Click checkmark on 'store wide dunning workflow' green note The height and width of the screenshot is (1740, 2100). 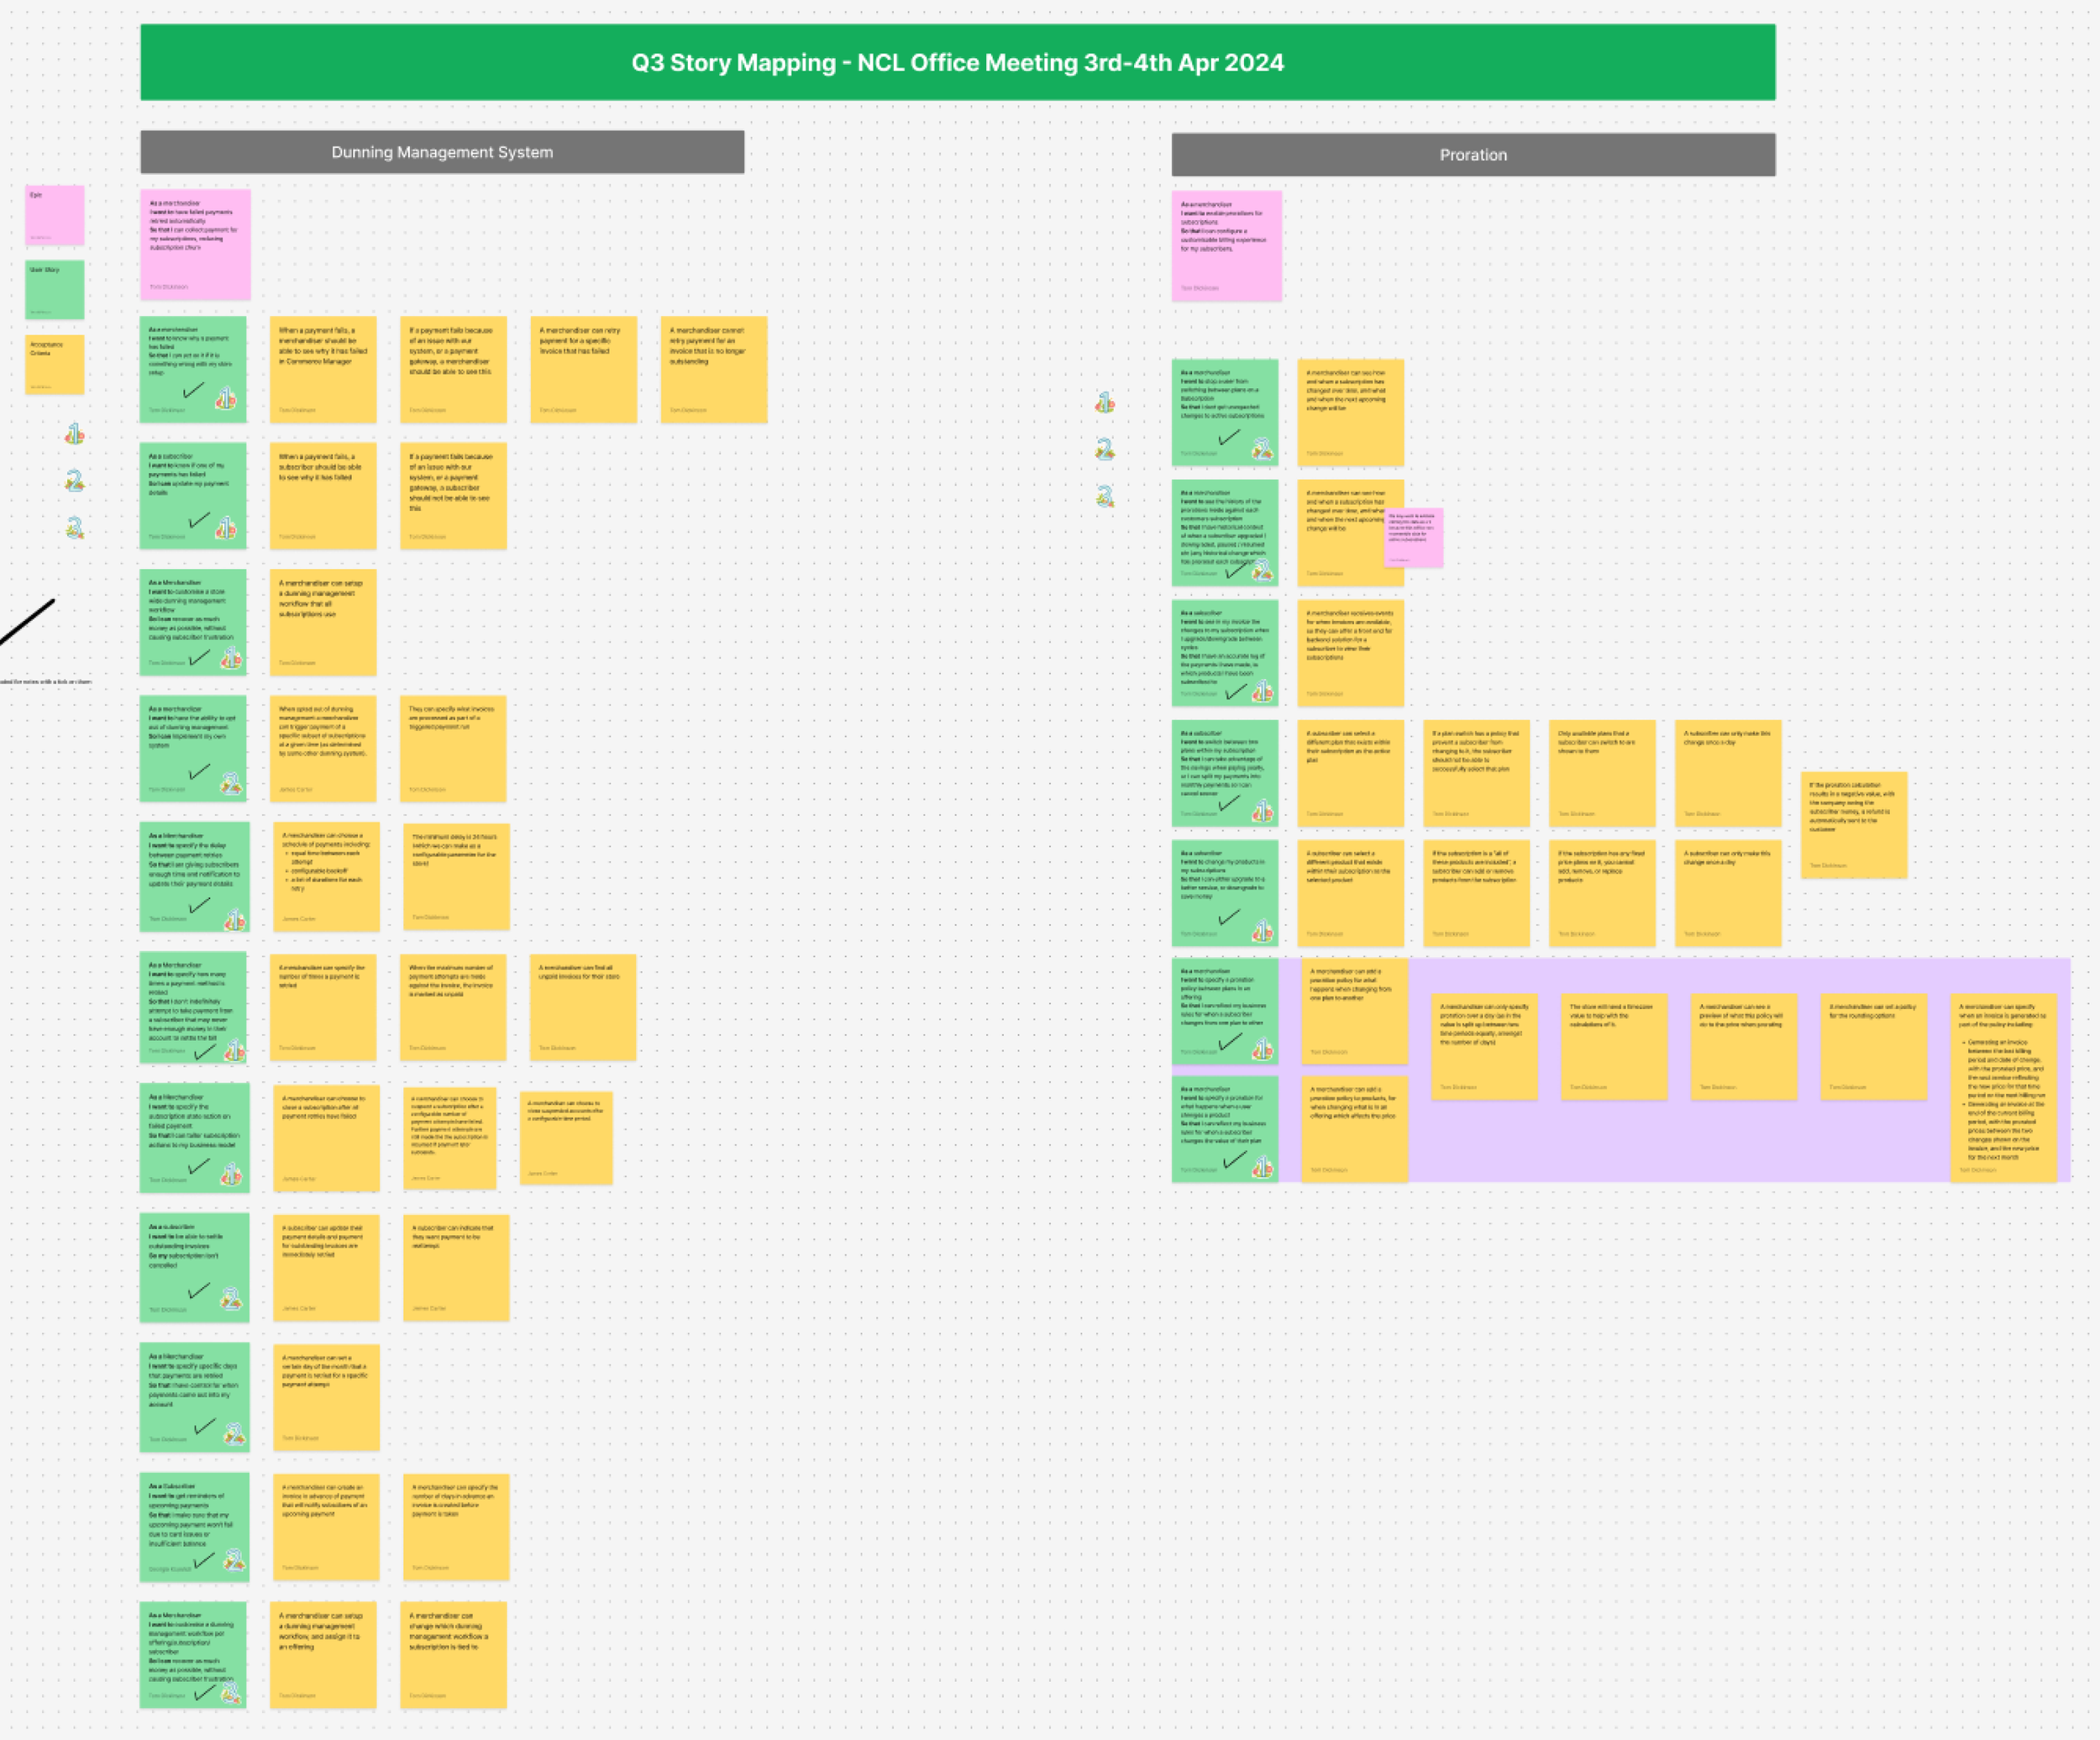[x=199, y=657]
